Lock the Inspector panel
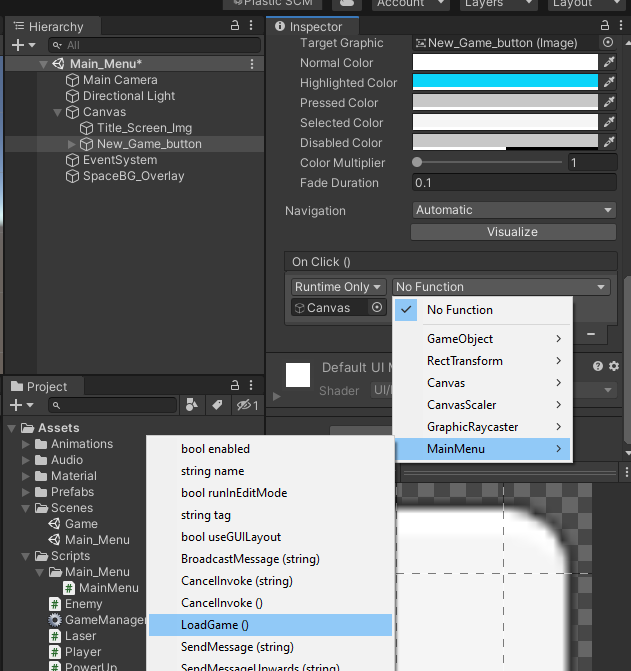Screen dimensions: 631x671 pyautogui.click(x=604, y=26)
